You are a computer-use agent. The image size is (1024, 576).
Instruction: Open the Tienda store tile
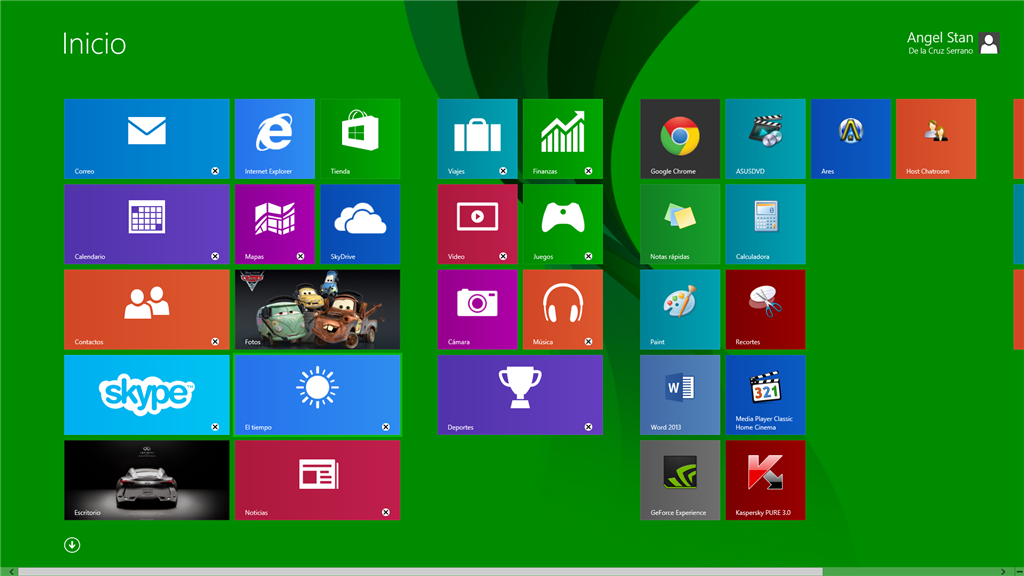[x=360, y=138]
